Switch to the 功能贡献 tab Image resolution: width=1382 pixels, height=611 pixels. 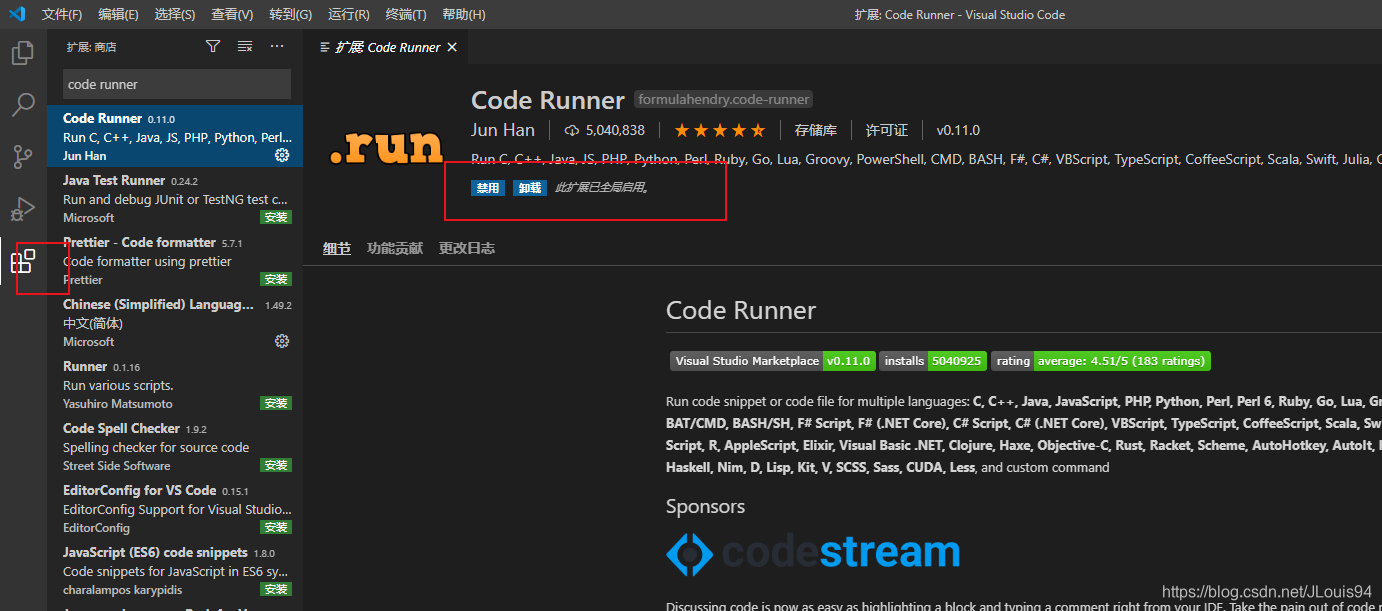[395, 248]
